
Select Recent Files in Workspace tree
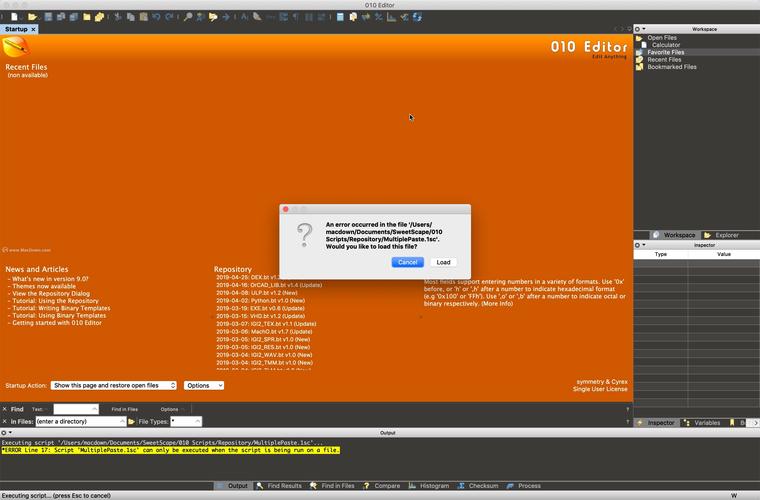click(664, 60)
